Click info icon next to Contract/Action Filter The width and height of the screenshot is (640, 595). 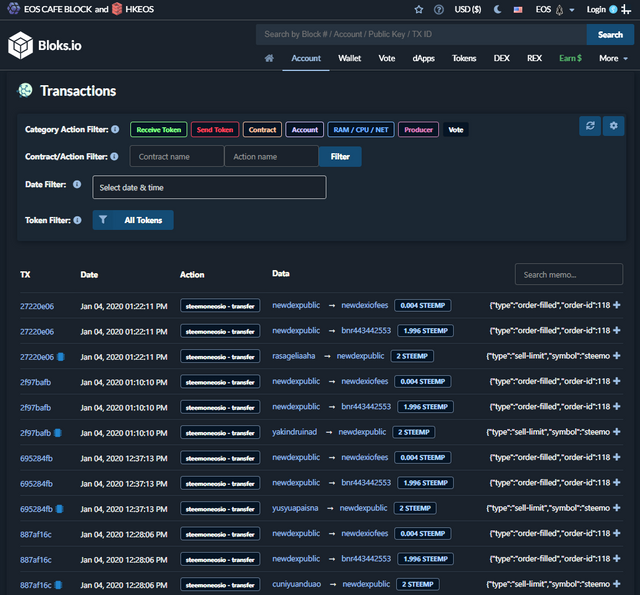(114, 156)
